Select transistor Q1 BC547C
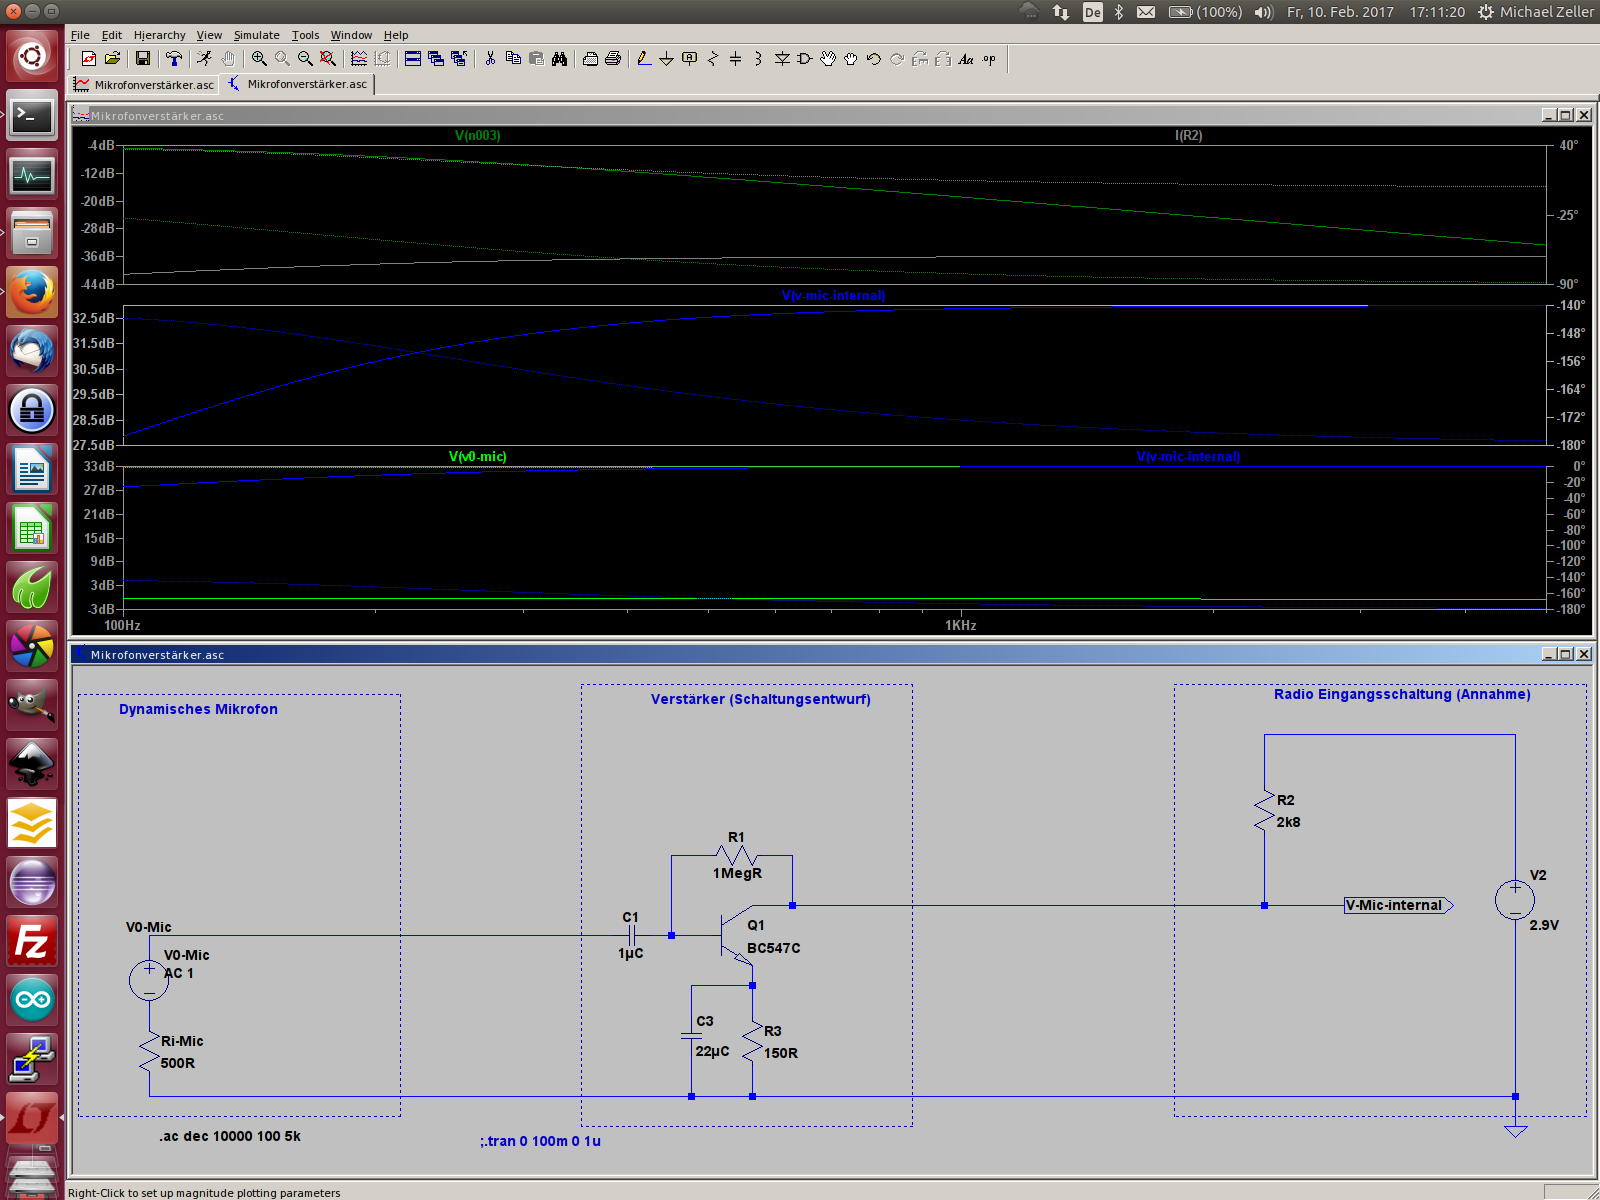This screenshot has height=1200, width=1600. click(x=737, y=935)
